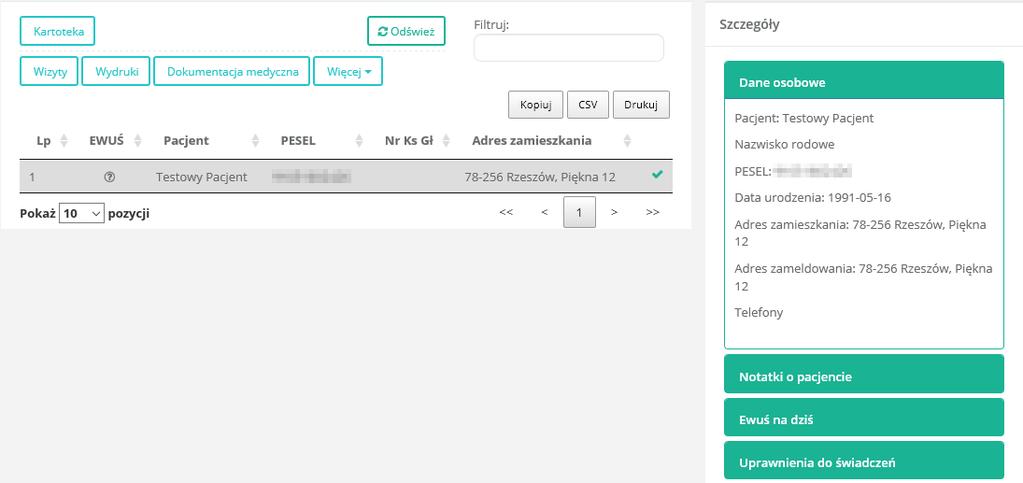Viewport: 1023px width, 483px height.
Task: Sort by Pacjent column arrows
Action: pyautogui.click(x=256, y=140)
